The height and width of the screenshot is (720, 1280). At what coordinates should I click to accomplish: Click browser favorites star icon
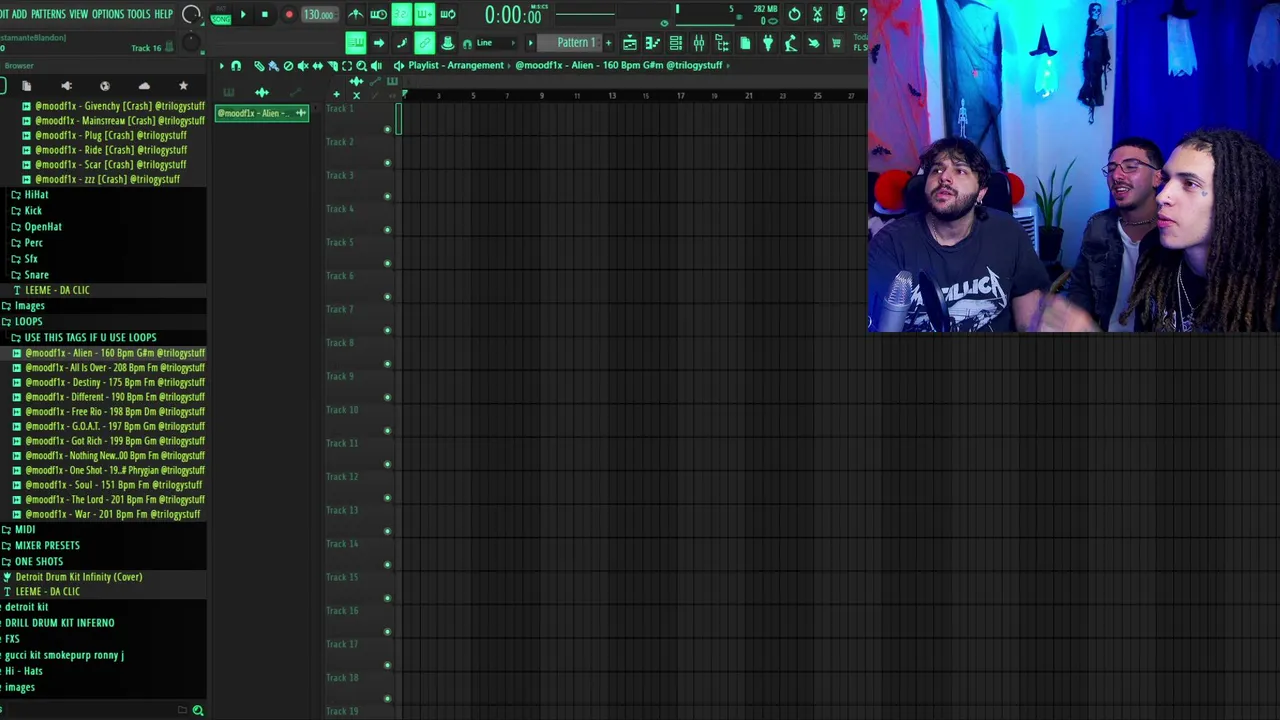click(x=183, y=86)
